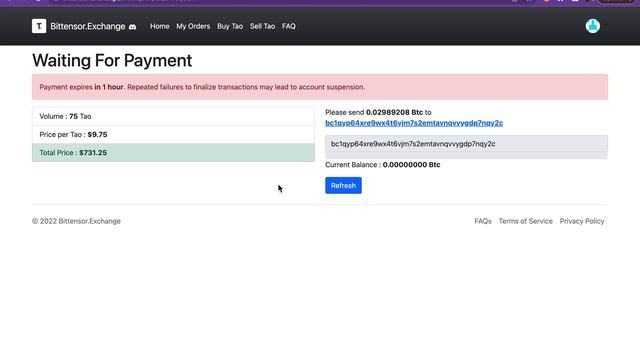Image resolution: width=640 pixels, height=360 pixels.
Task: Click the Current Balance 0.00000000 Btc text
Action: coord(382,165)
